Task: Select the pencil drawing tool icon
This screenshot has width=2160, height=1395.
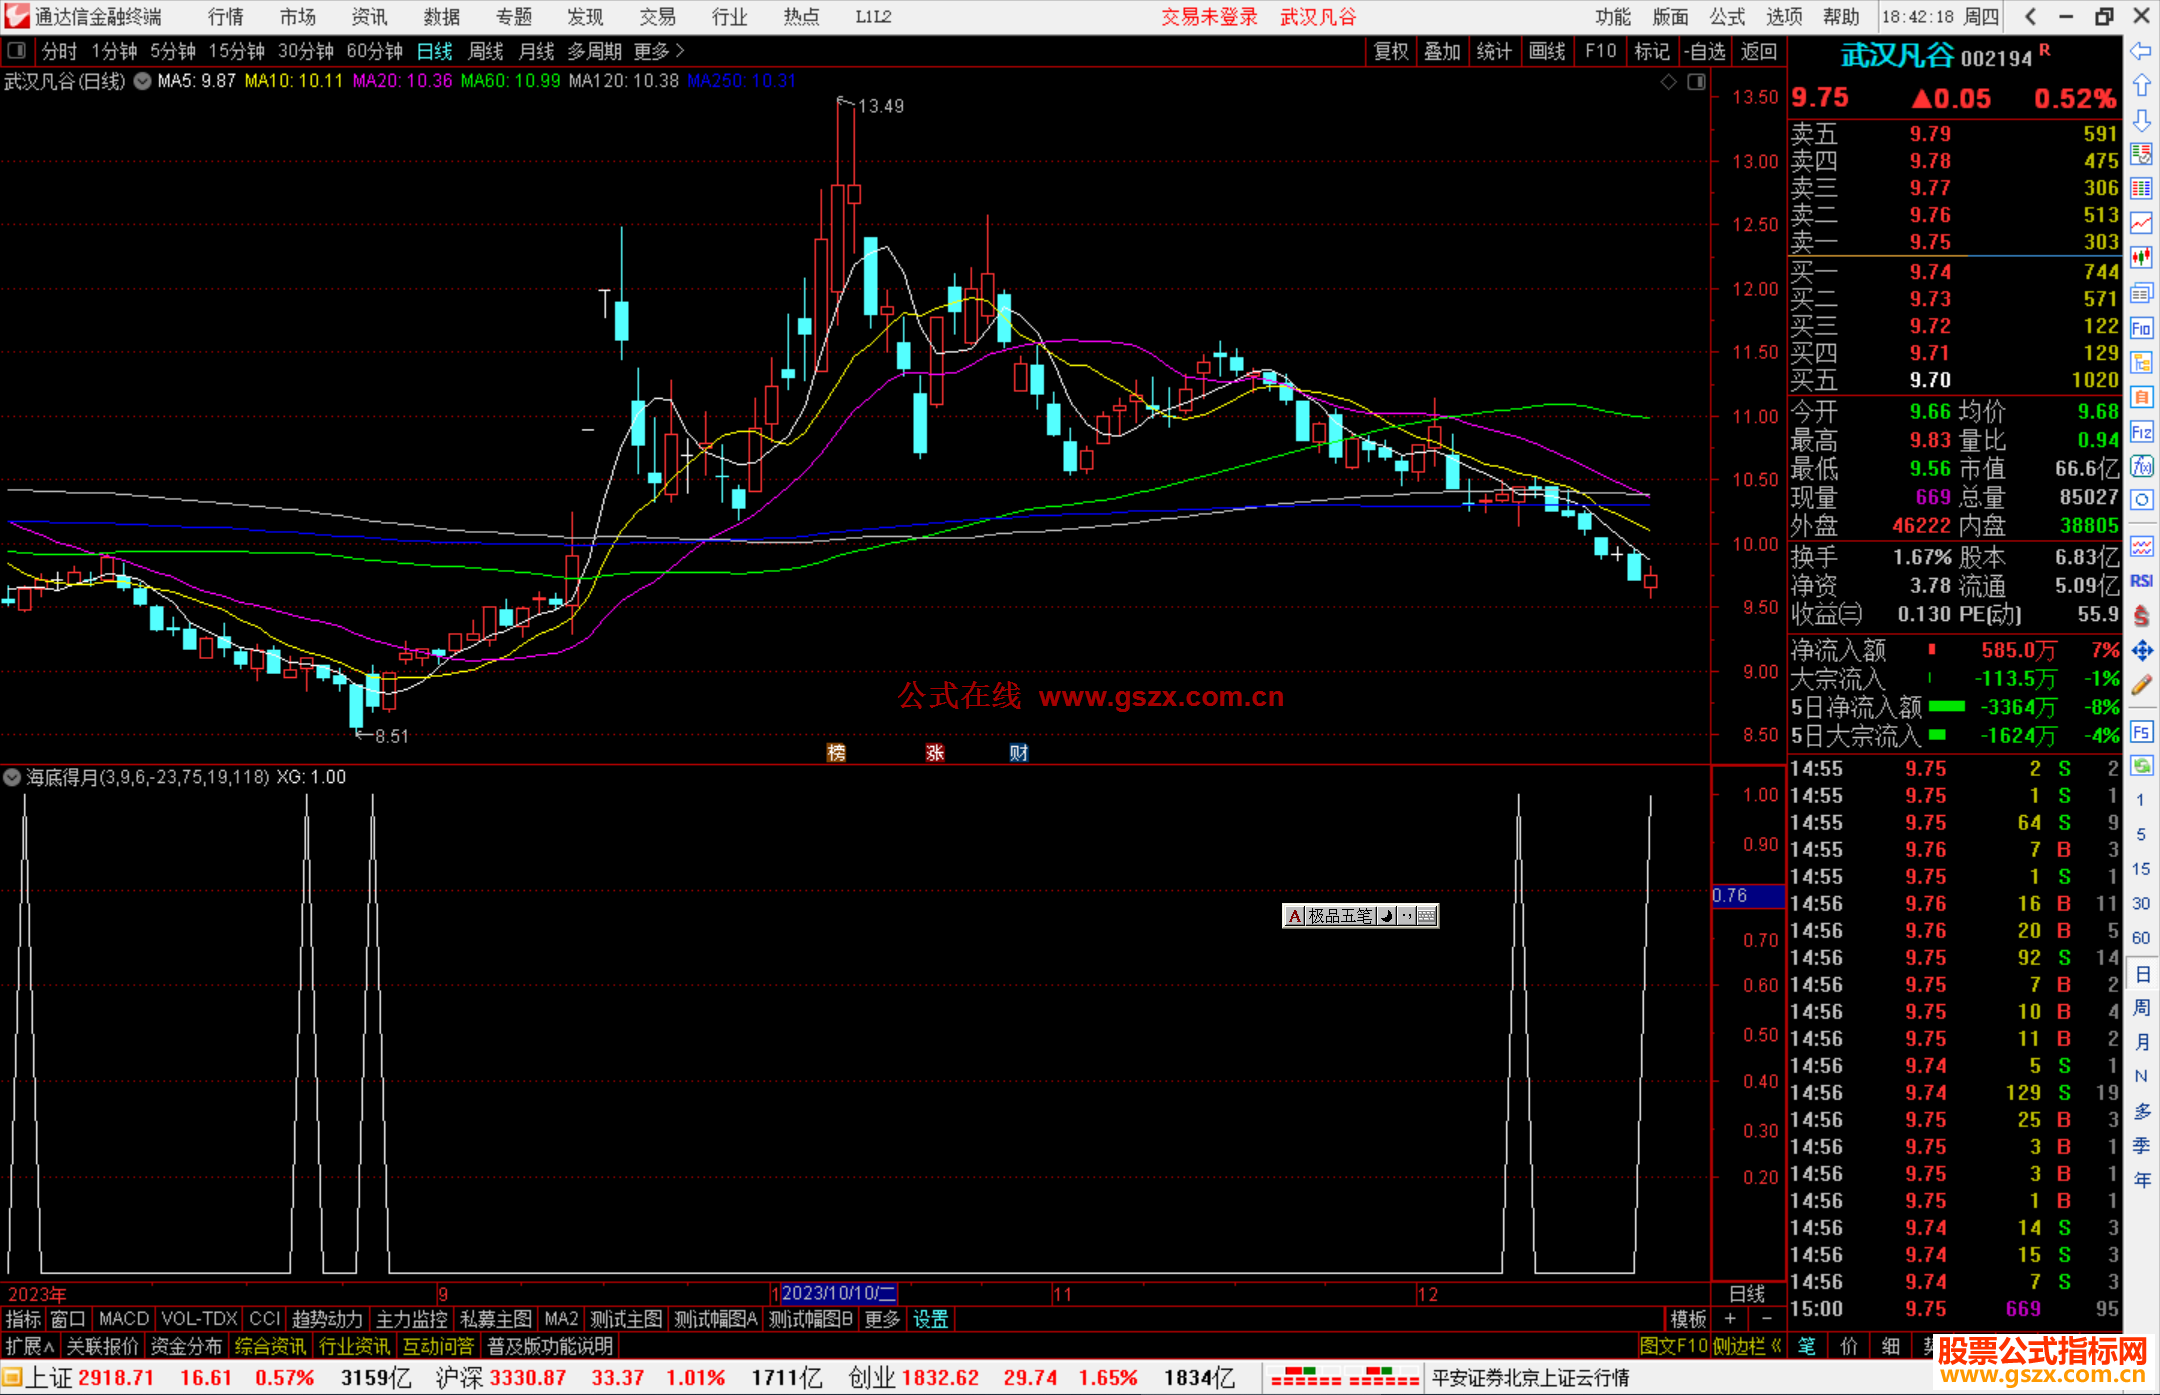Action: (2141, 685)
